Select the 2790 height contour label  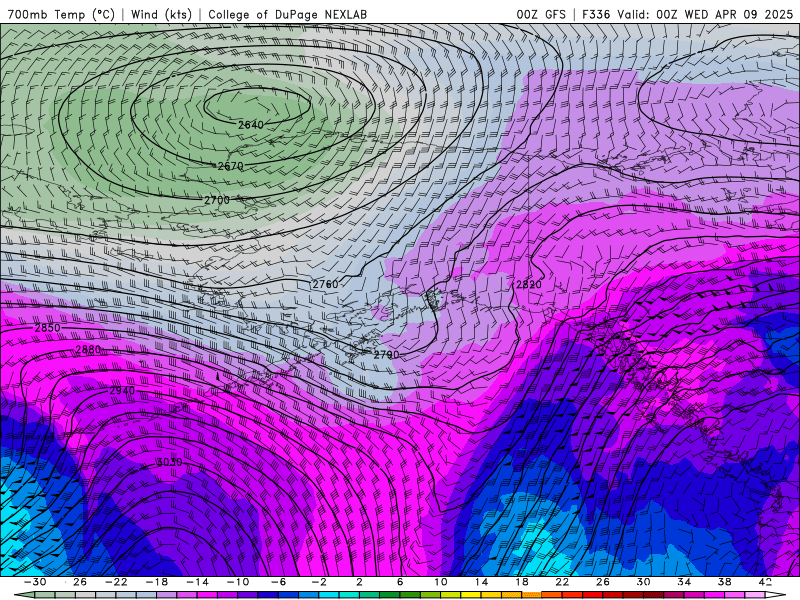[x=387, y=355]
